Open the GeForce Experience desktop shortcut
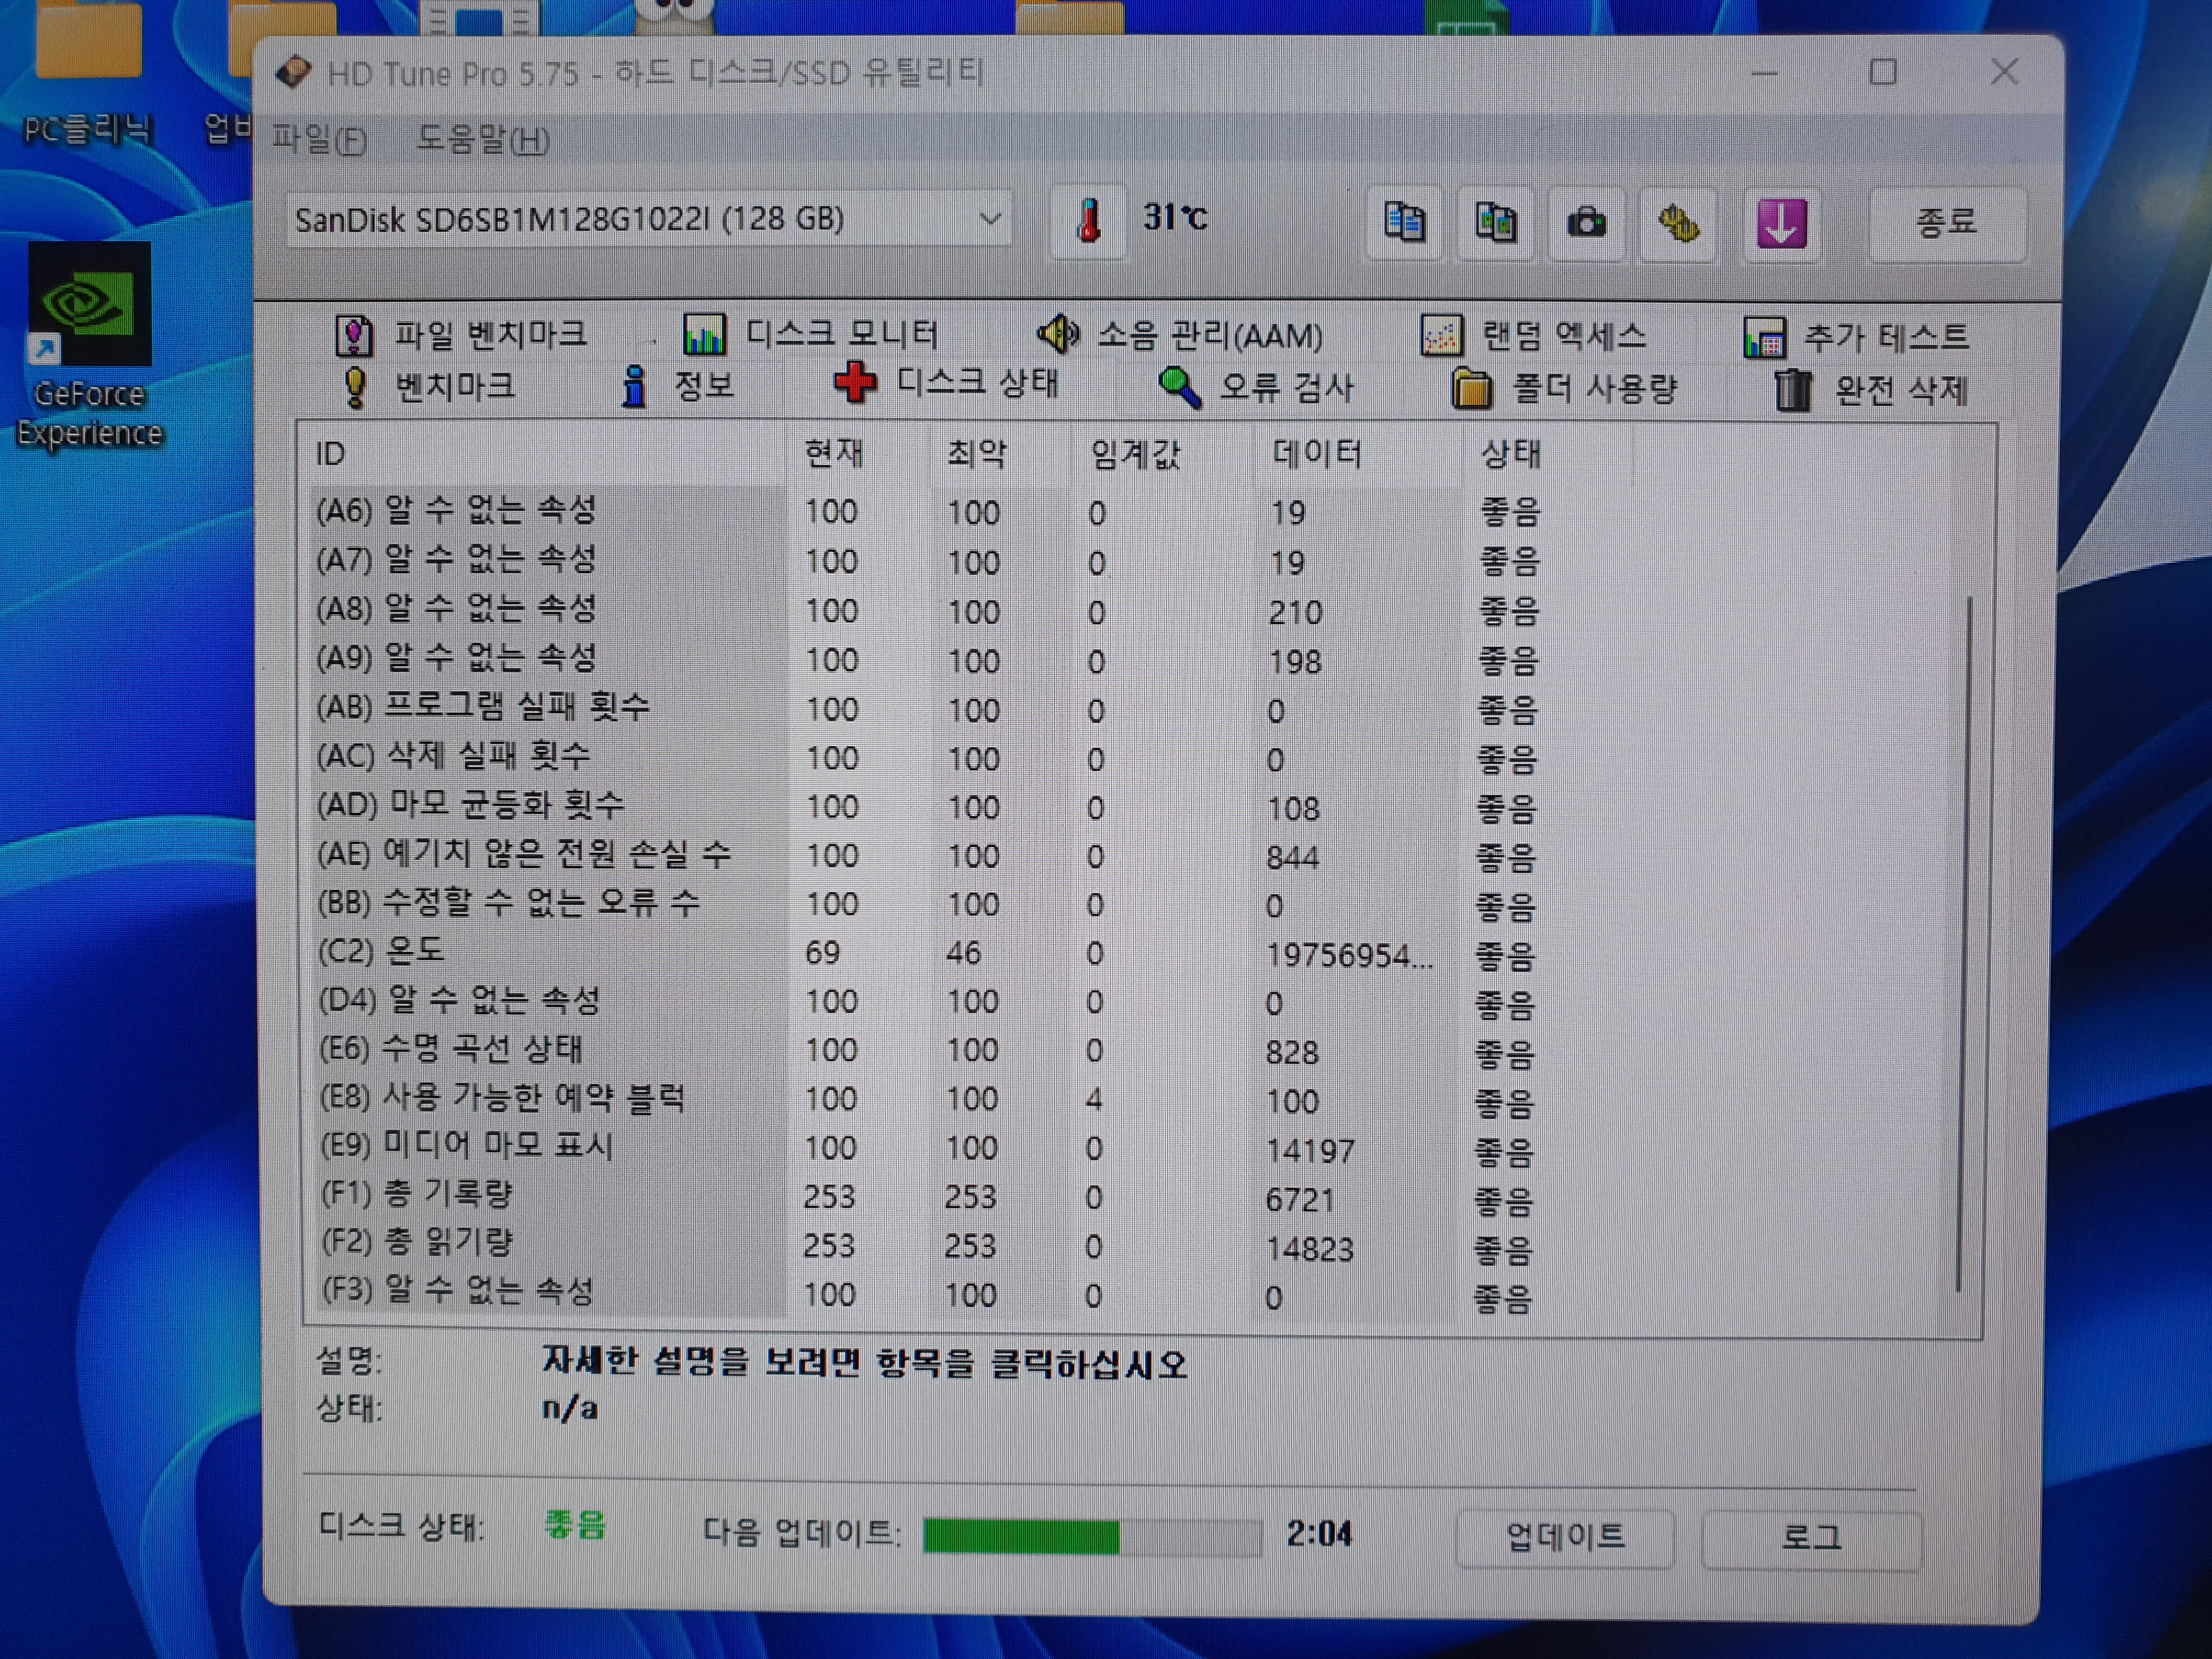This screenshot has height=1659, width=2212. (x=89, y=346)
